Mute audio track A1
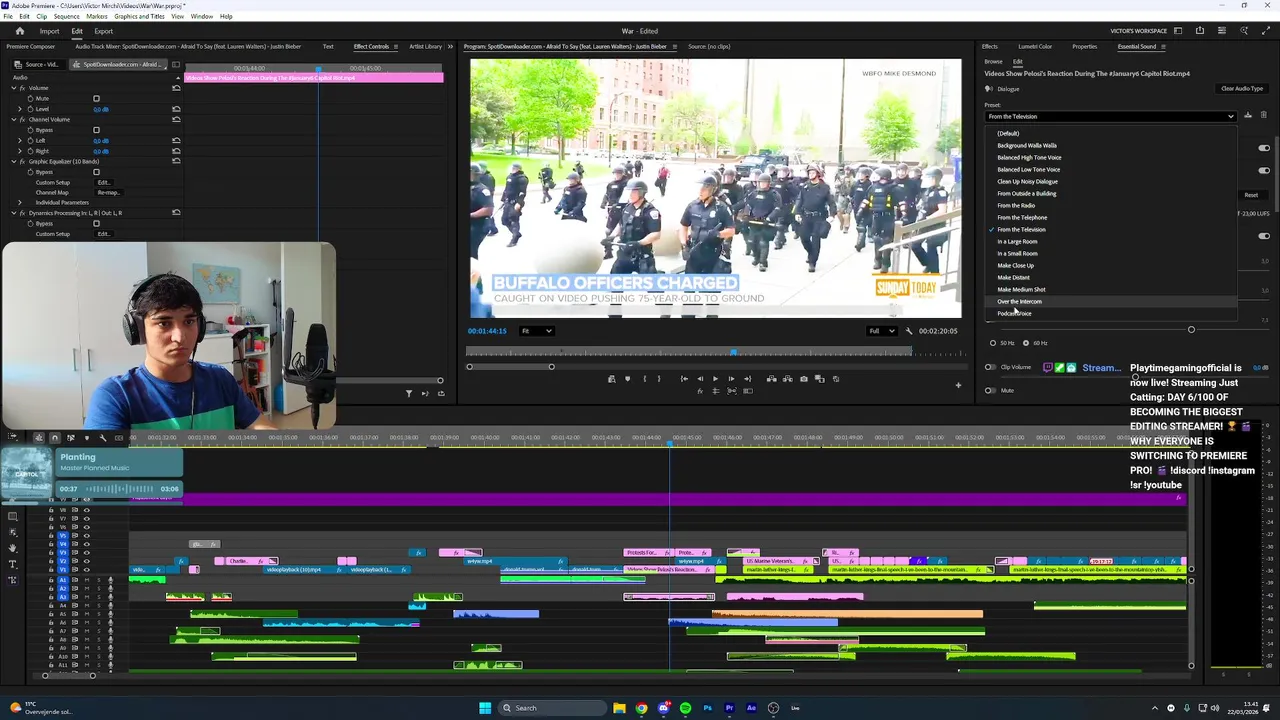Viewport: 1280px width, 720px height. tap(86, 580)
